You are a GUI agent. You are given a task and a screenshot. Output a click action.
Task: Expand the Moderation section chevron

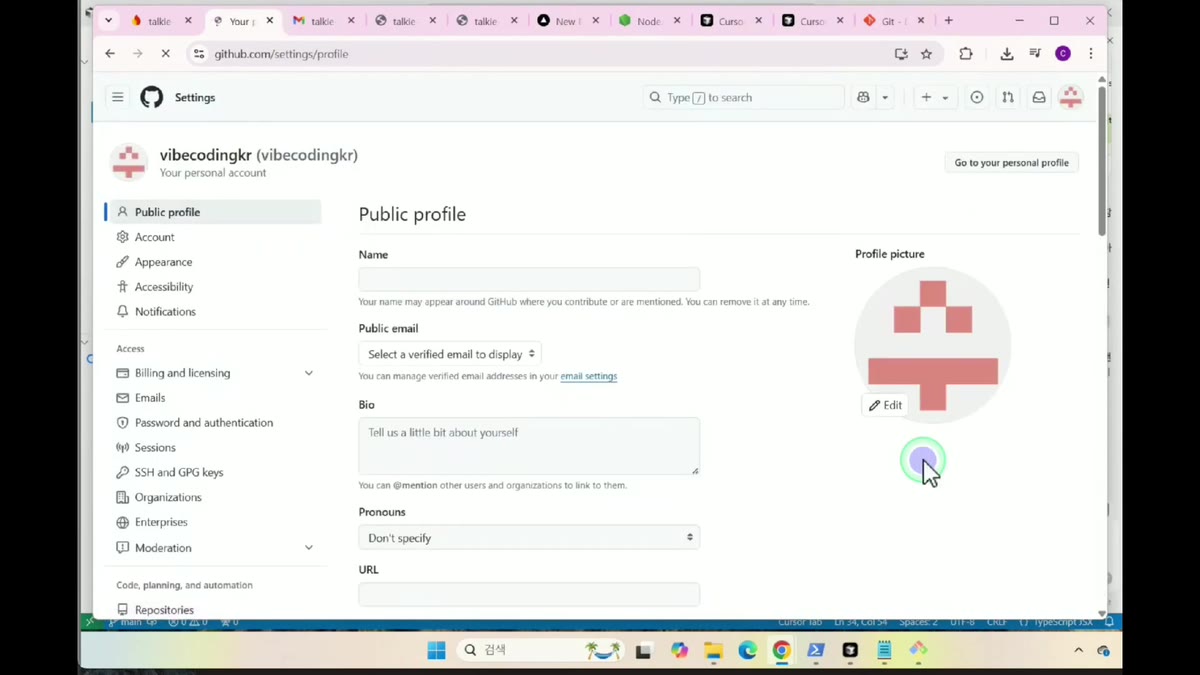pyautogui.click(x=308, y=548)
